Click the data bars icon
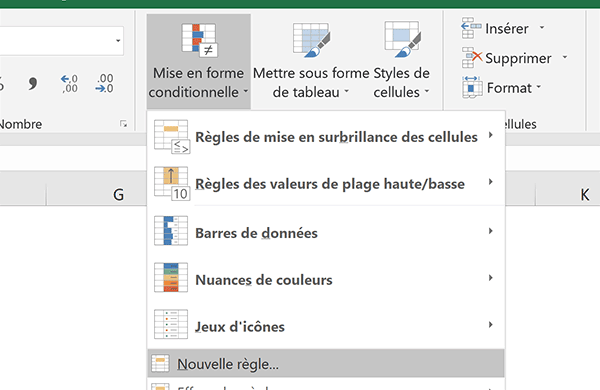The width and height of the screenshot is (600, 390). [171, 231]
